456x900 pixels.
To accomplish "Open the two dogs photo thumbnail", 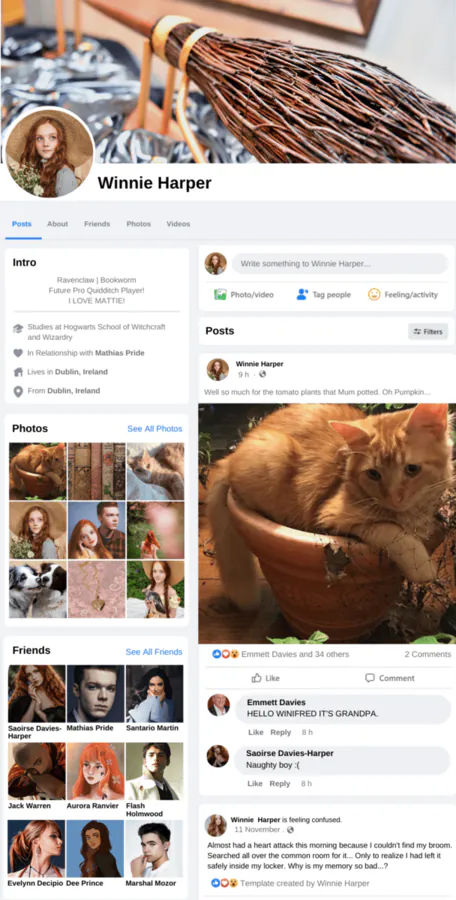I will coord(38,589).
